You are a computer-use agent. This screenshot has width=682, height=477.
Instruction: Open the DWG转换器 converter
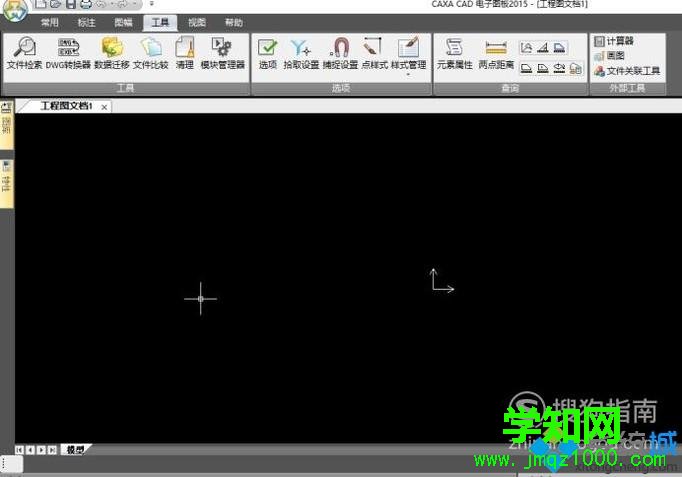tap(68, 53)
